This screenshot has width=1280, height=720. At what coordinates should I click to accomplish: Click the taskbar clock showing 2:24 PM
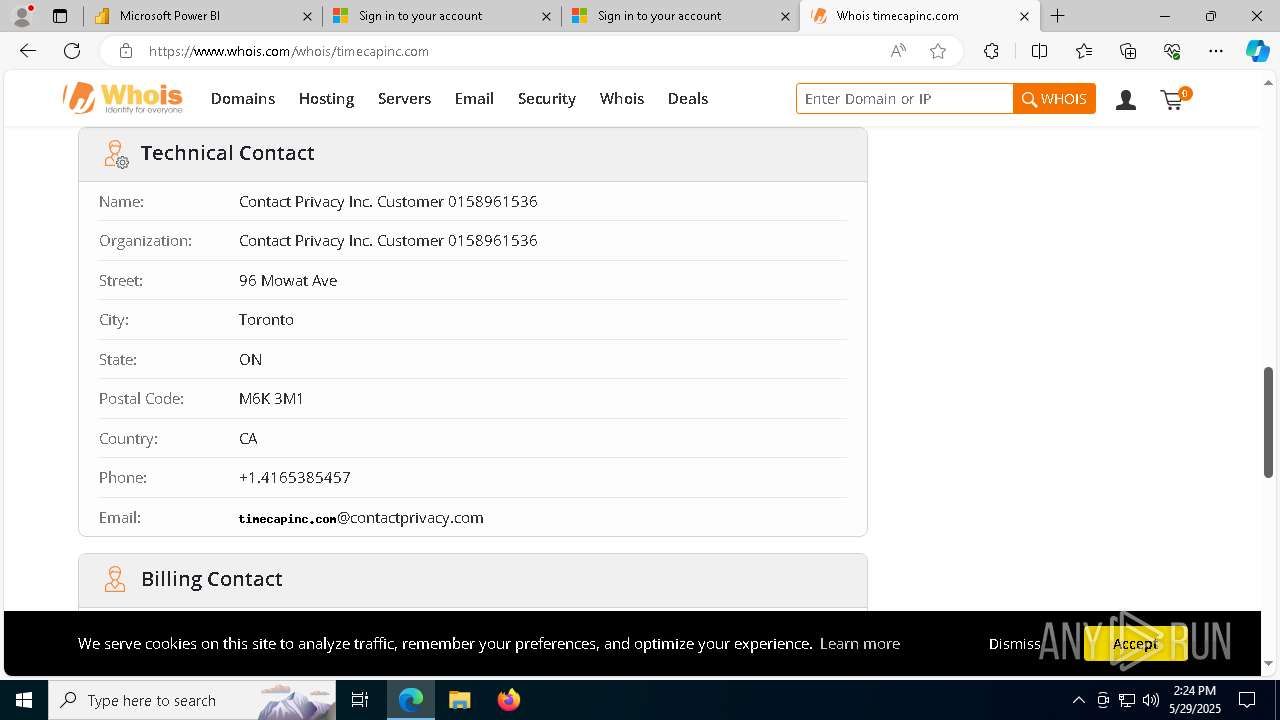(1195, 700)
